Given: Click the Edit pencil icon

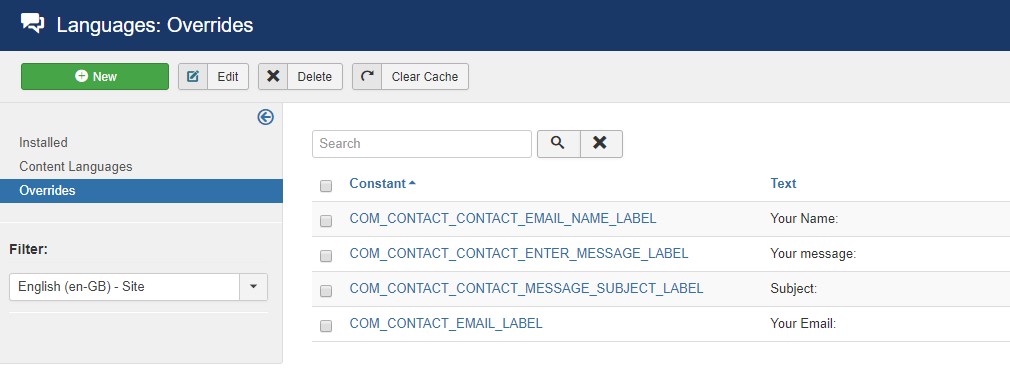Looking at the screenshot, I should coord(193,77).
